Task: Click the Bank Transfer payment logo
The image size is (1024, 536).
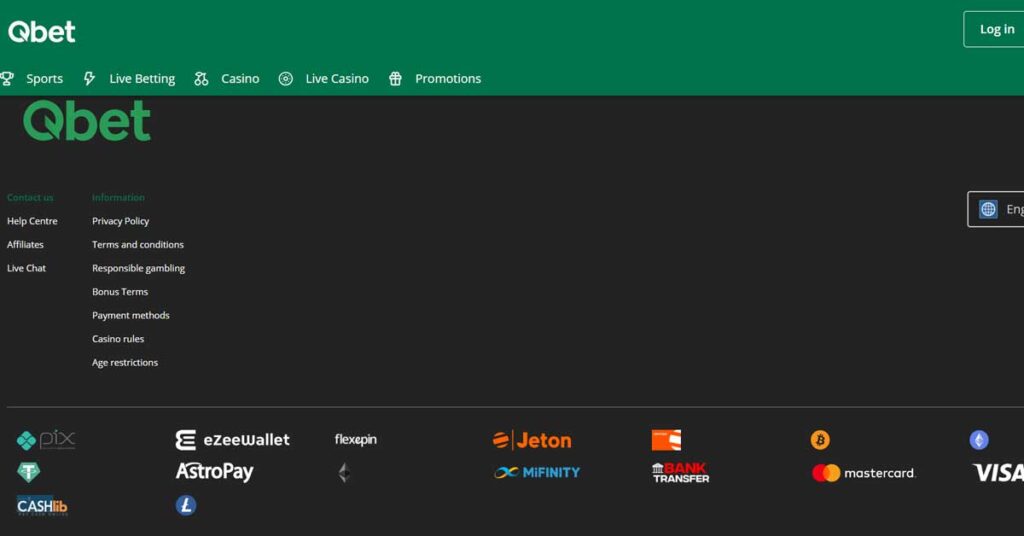Action: pos(680,473)
